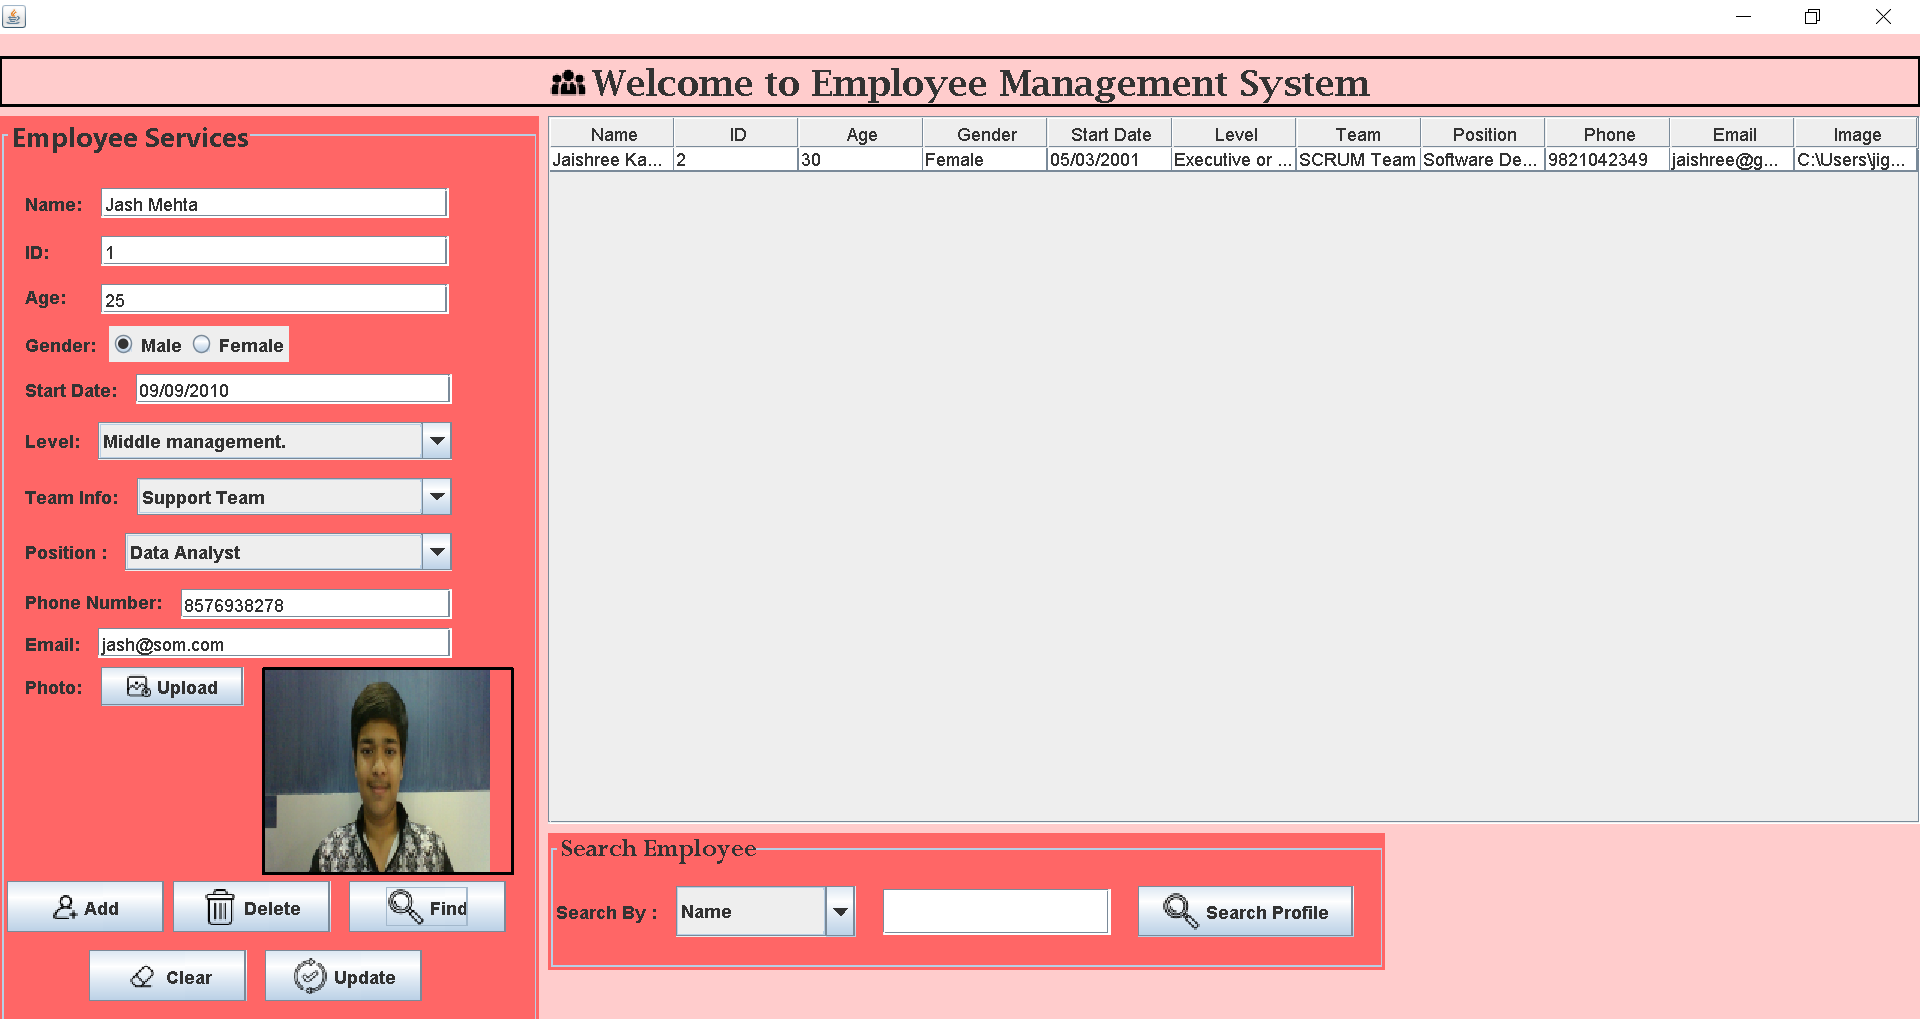Click the uploaded photo of Jash Mehta
The image size is (1920, 1019).
point(387,770)
